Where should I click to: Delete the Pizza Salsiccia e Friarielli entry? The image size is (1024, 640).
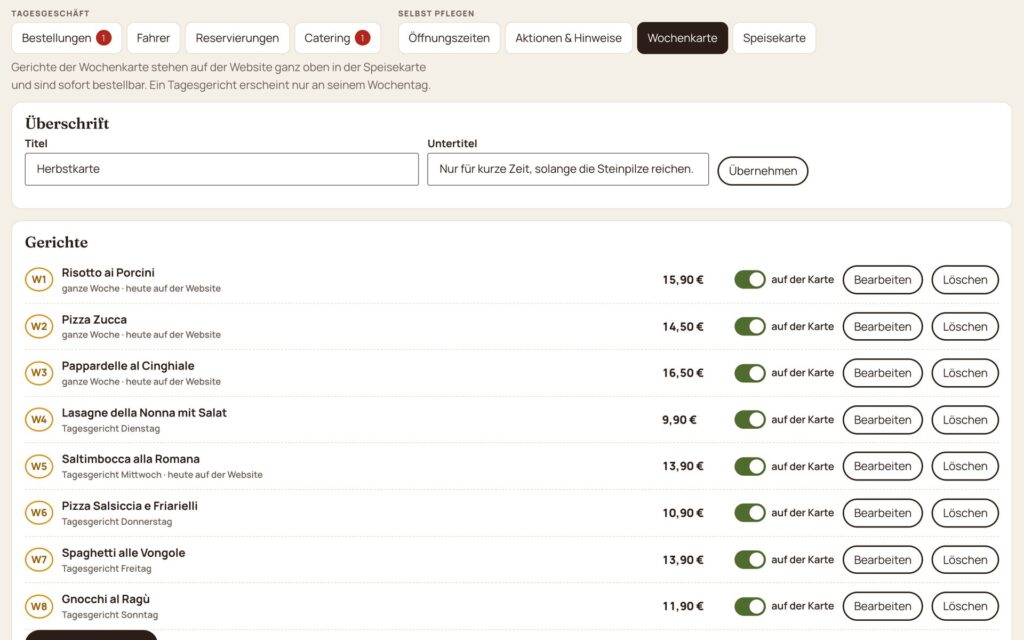tap(965, 513)
